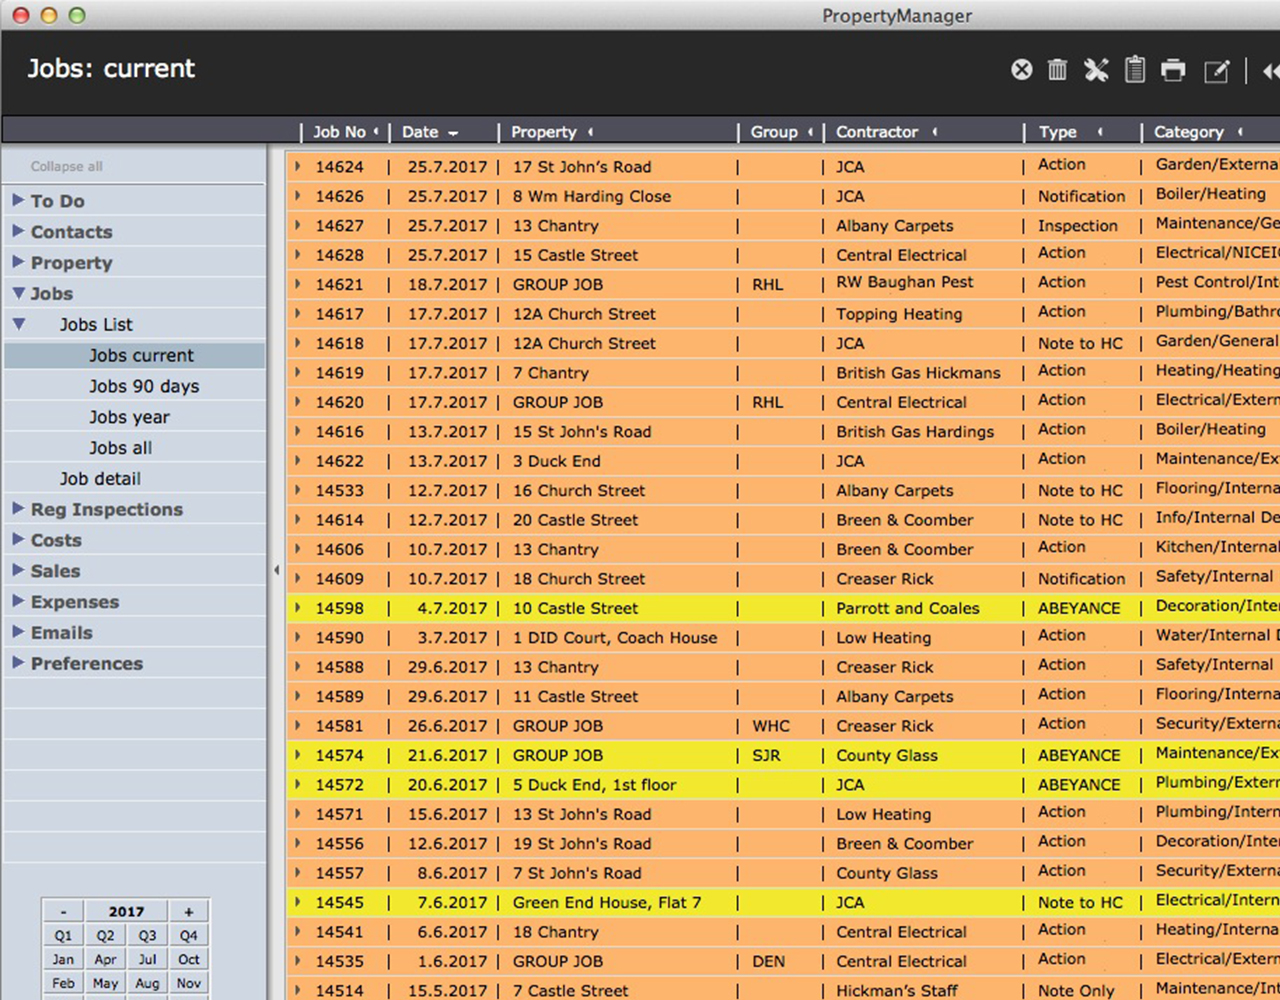Viewport: 1280px width, 1000px height.
Task: Increase year with plus button
Action: click(188, 911)
